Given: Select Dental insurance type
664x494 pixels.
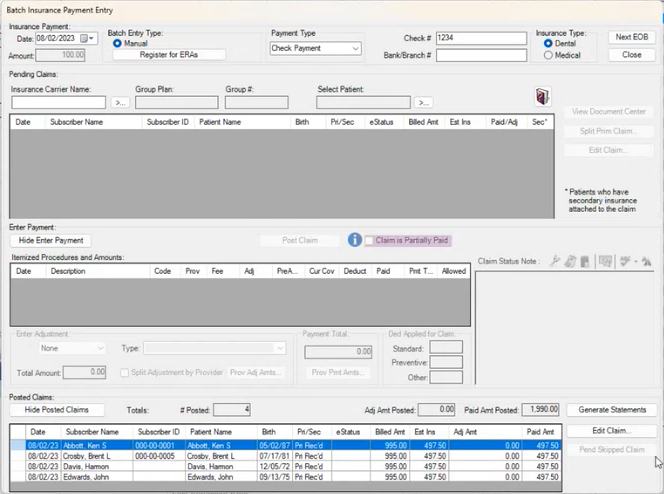Looking at the screenshot, I should tap(547, 43).
